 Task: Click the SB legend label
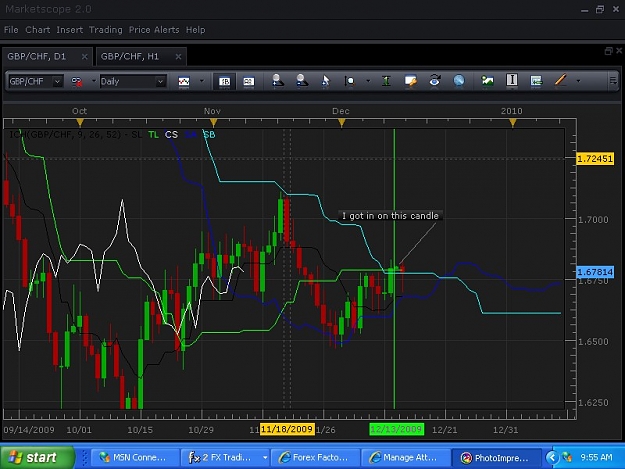click(209, 135)
